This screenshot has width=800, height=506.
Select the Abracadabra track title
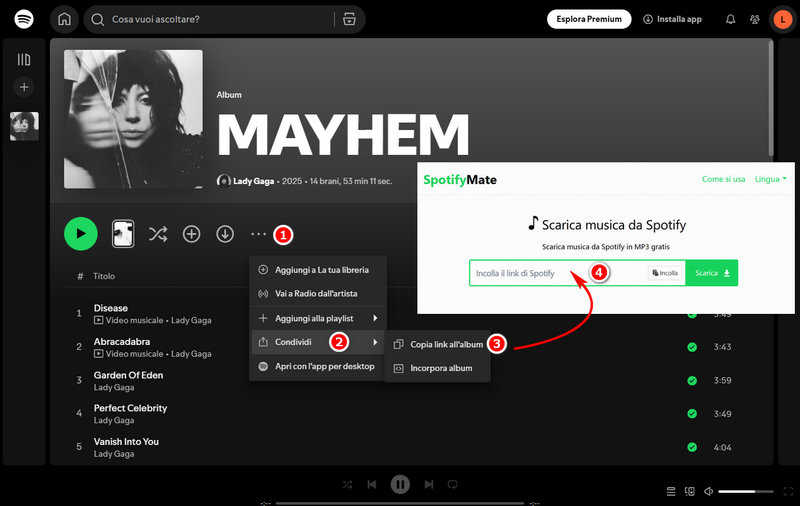coord(122,342)
